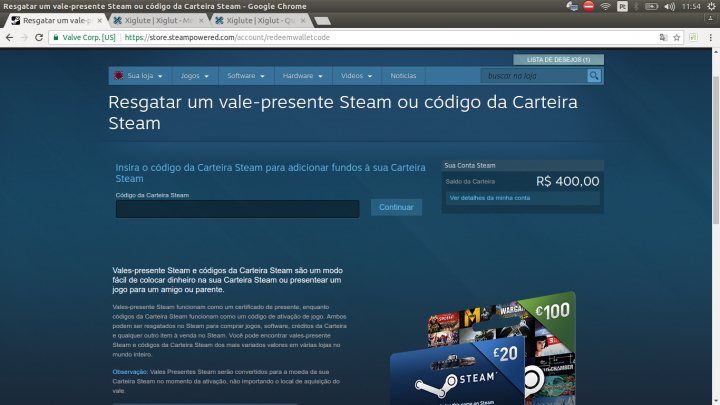Click the green extension icon in toolbar
The width and height of the screenshot is (720, 405).
pos(693,38)
